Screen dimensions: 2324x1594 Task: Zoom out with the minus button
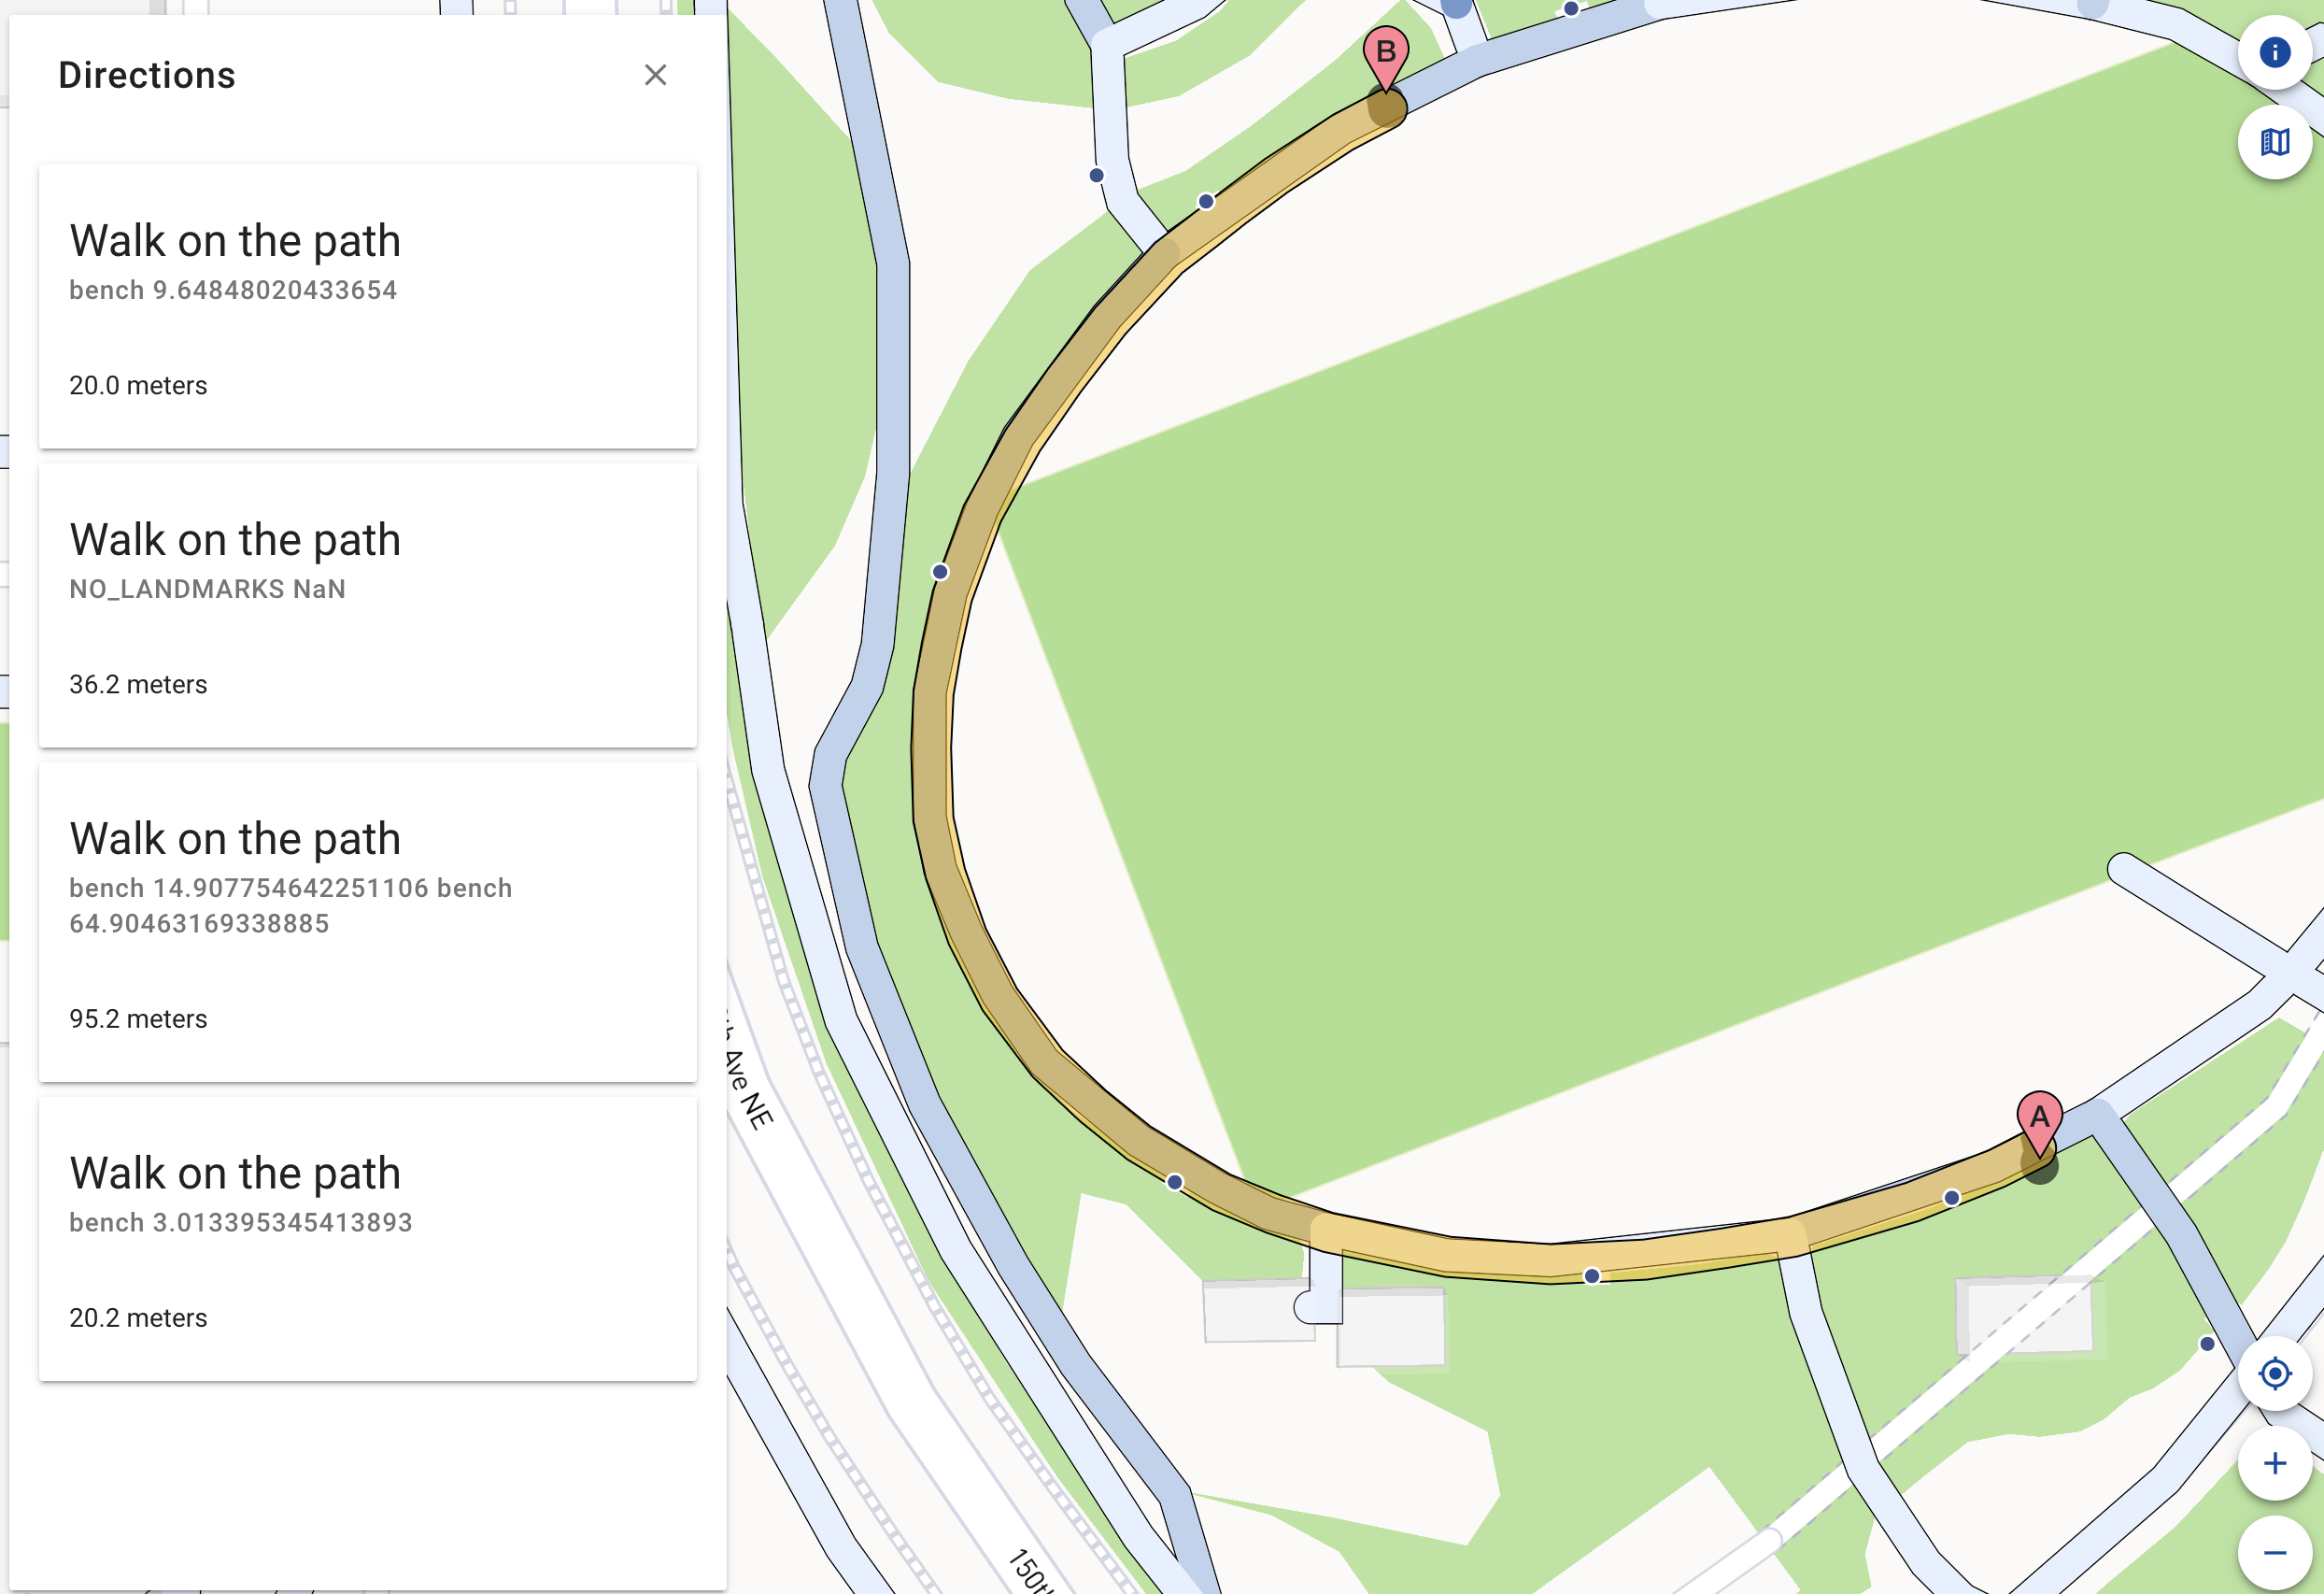point(2274,1553)
